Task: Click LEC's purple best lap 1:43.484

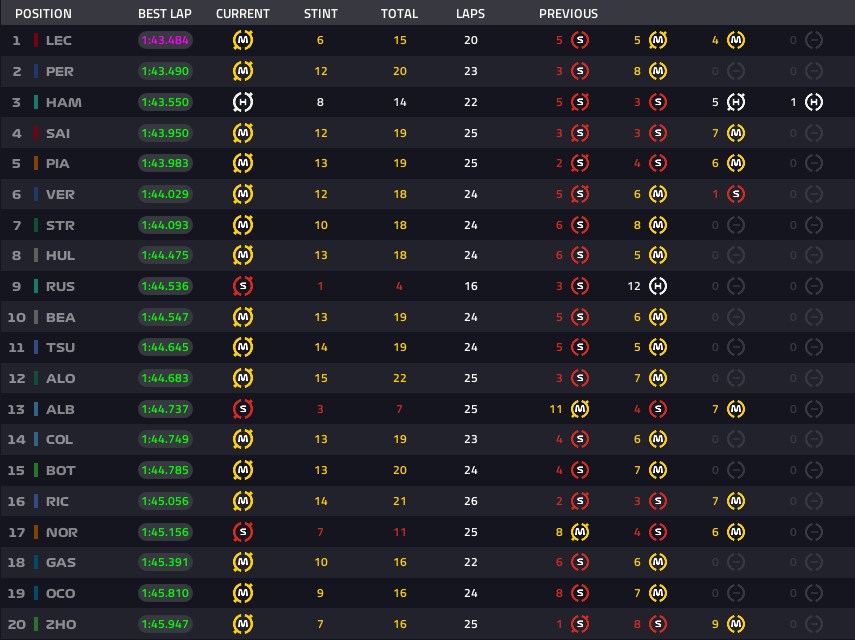Action: click(x=165, y=40)
